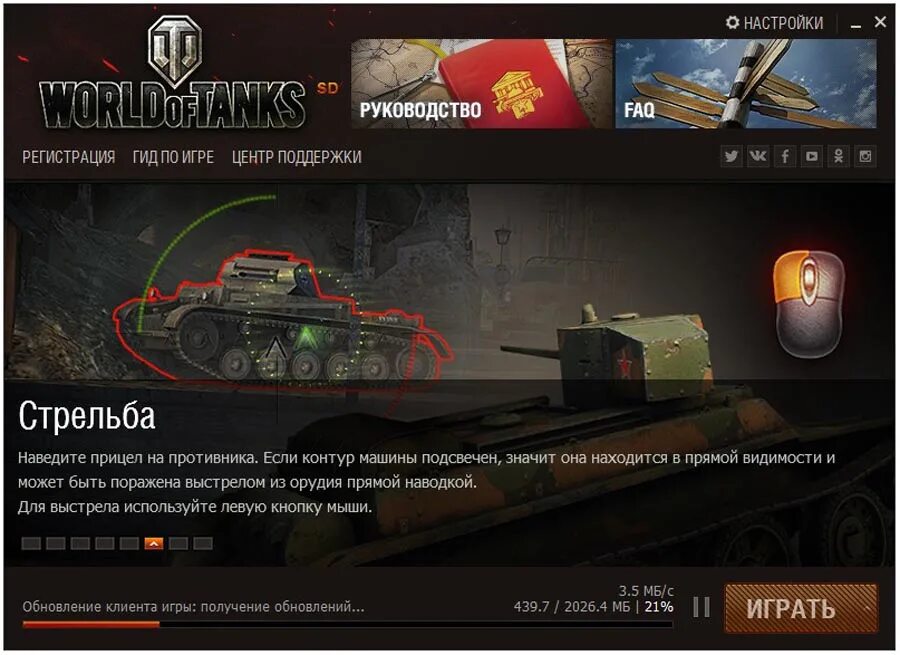Open the YouTube channel icon

[812, 156]
